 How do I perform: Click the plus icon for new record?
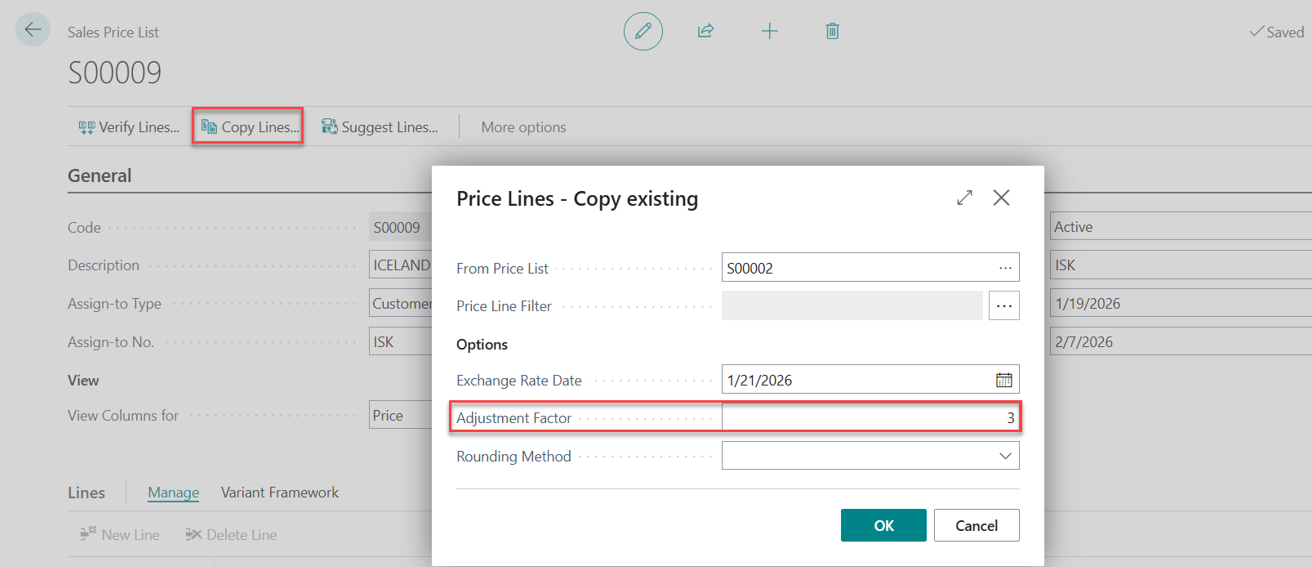(x=769, y=32)
